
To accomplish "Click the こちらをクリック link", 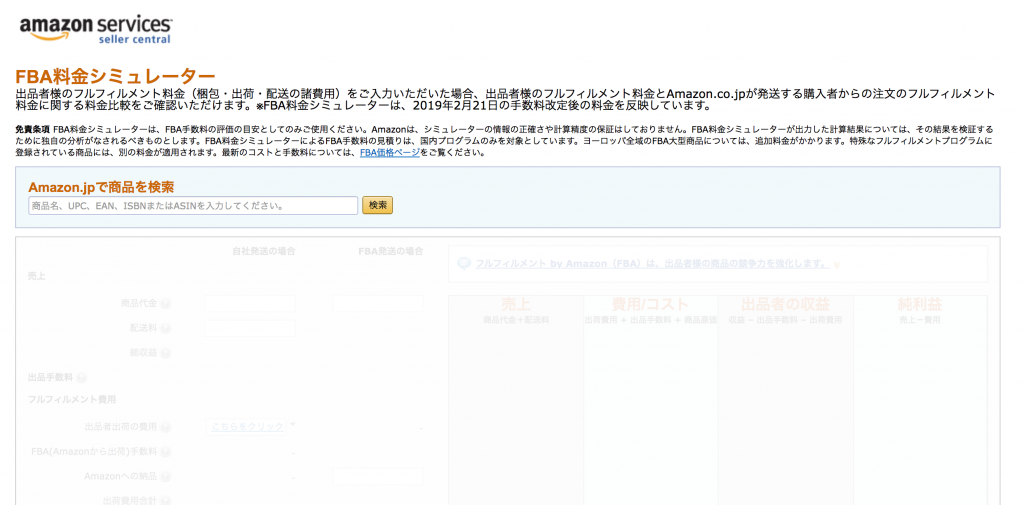I will click(247, 427).
